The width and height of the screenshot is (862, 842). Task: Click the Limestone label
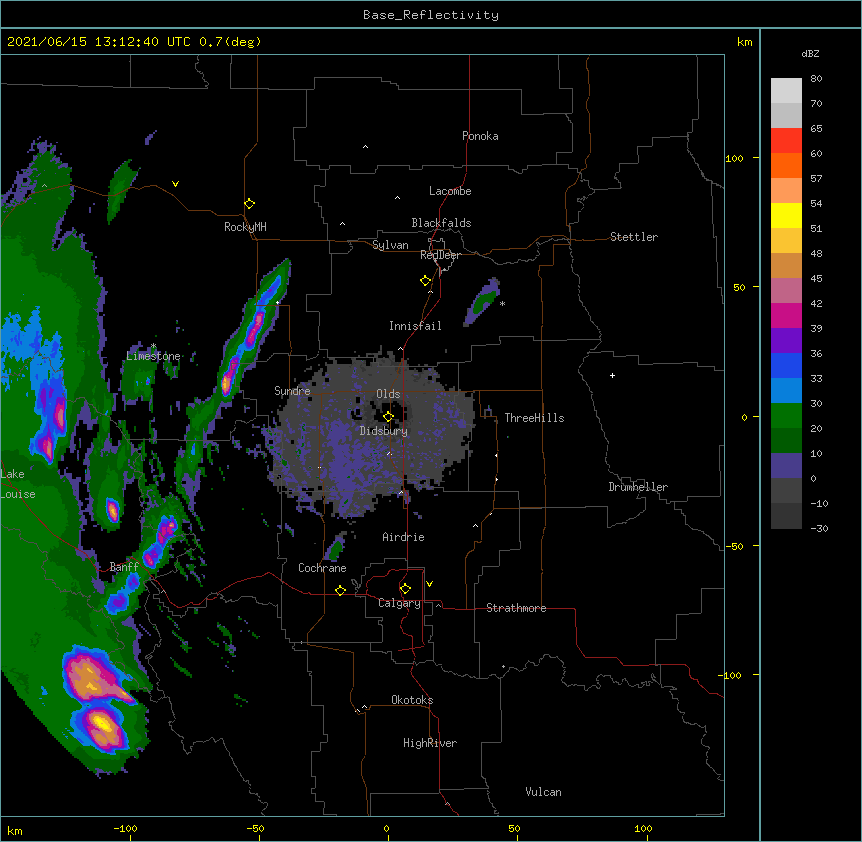(x=153, y=356)
